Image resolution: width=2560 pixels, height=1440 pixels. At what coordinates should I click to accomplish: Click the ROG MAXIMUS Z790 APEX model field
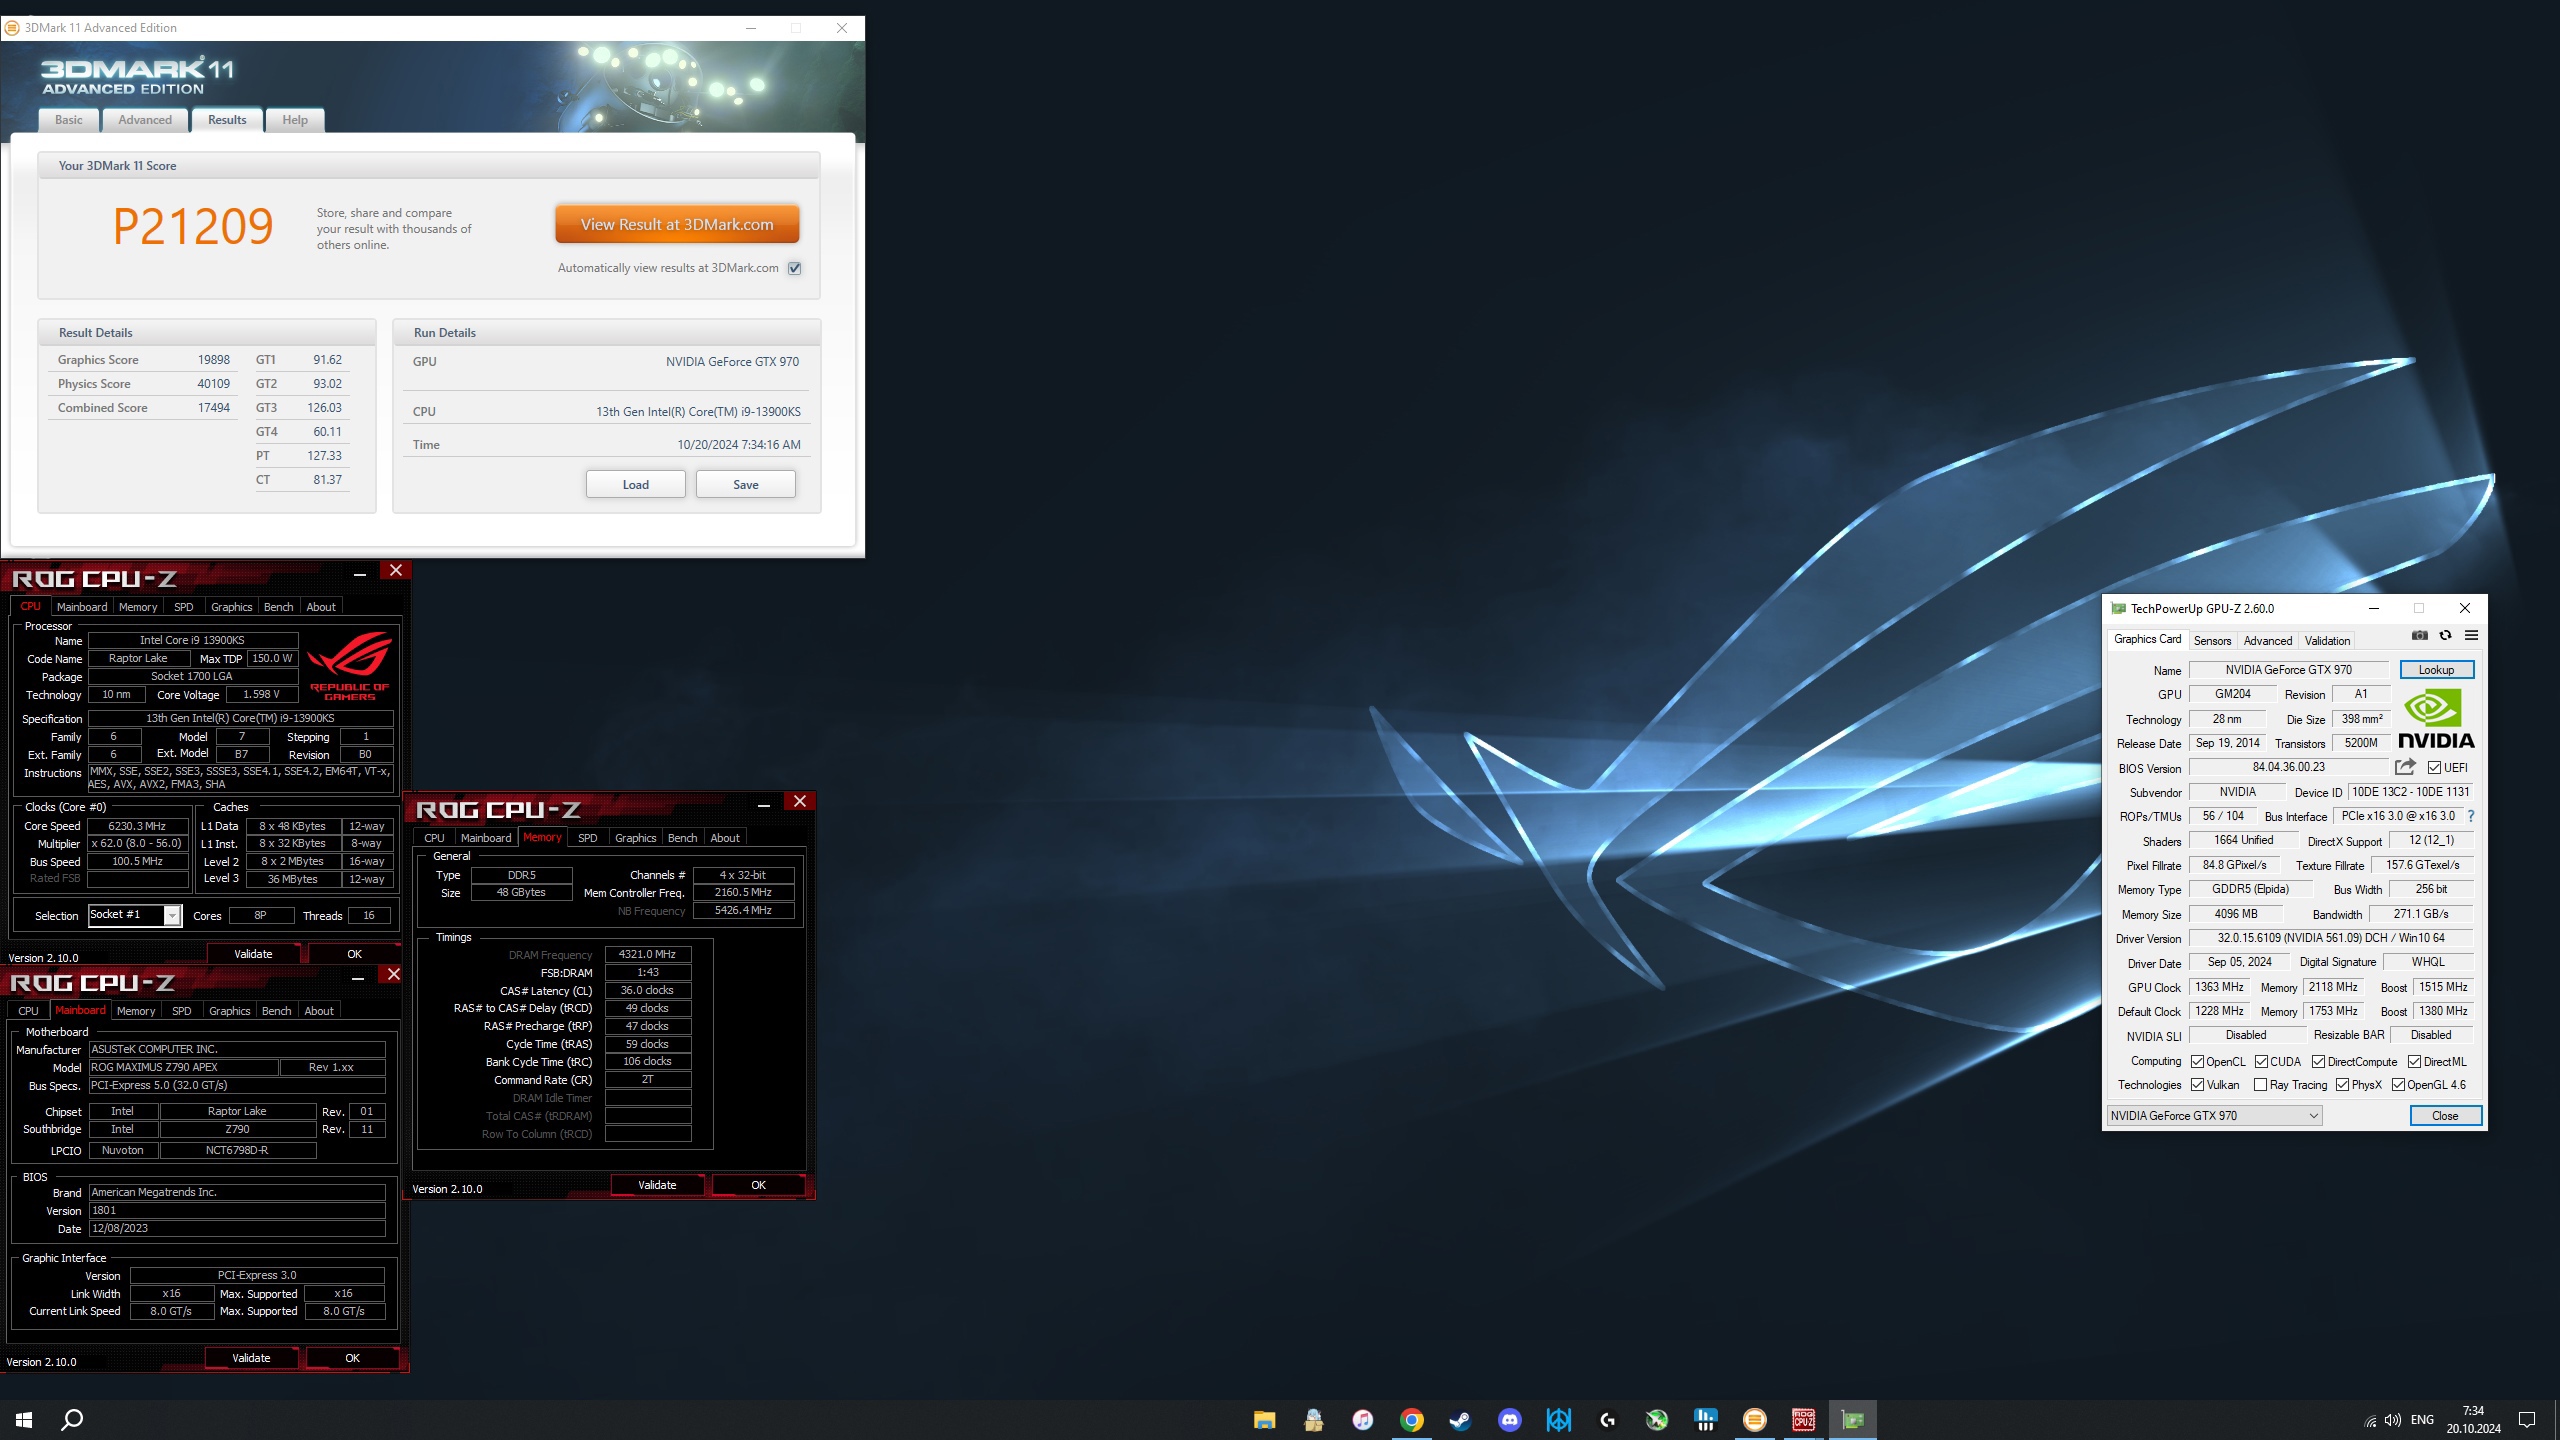tap(183, 1067)
